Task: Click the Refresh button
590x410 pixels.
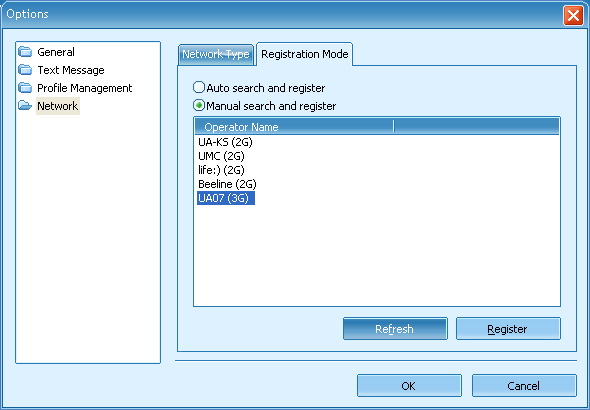Action: (395, 329)
